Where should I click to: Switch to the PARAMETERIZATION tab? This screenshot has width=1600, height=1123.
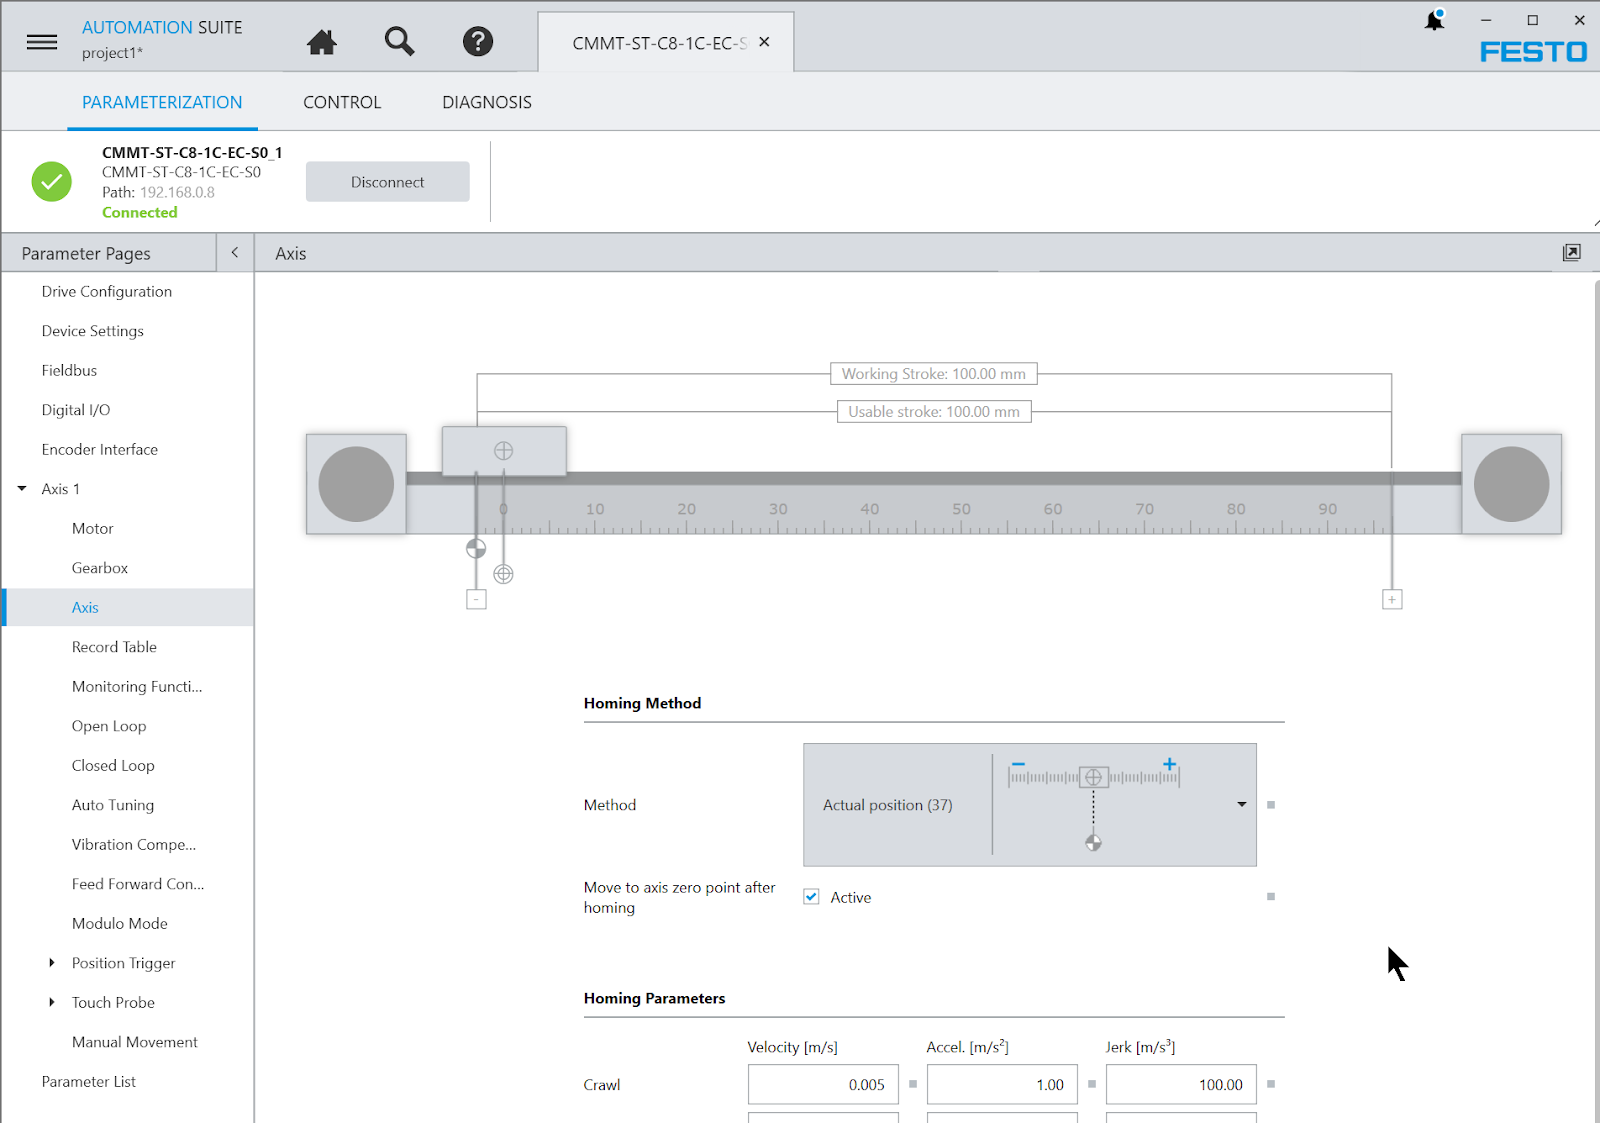[x=162, y=102]
